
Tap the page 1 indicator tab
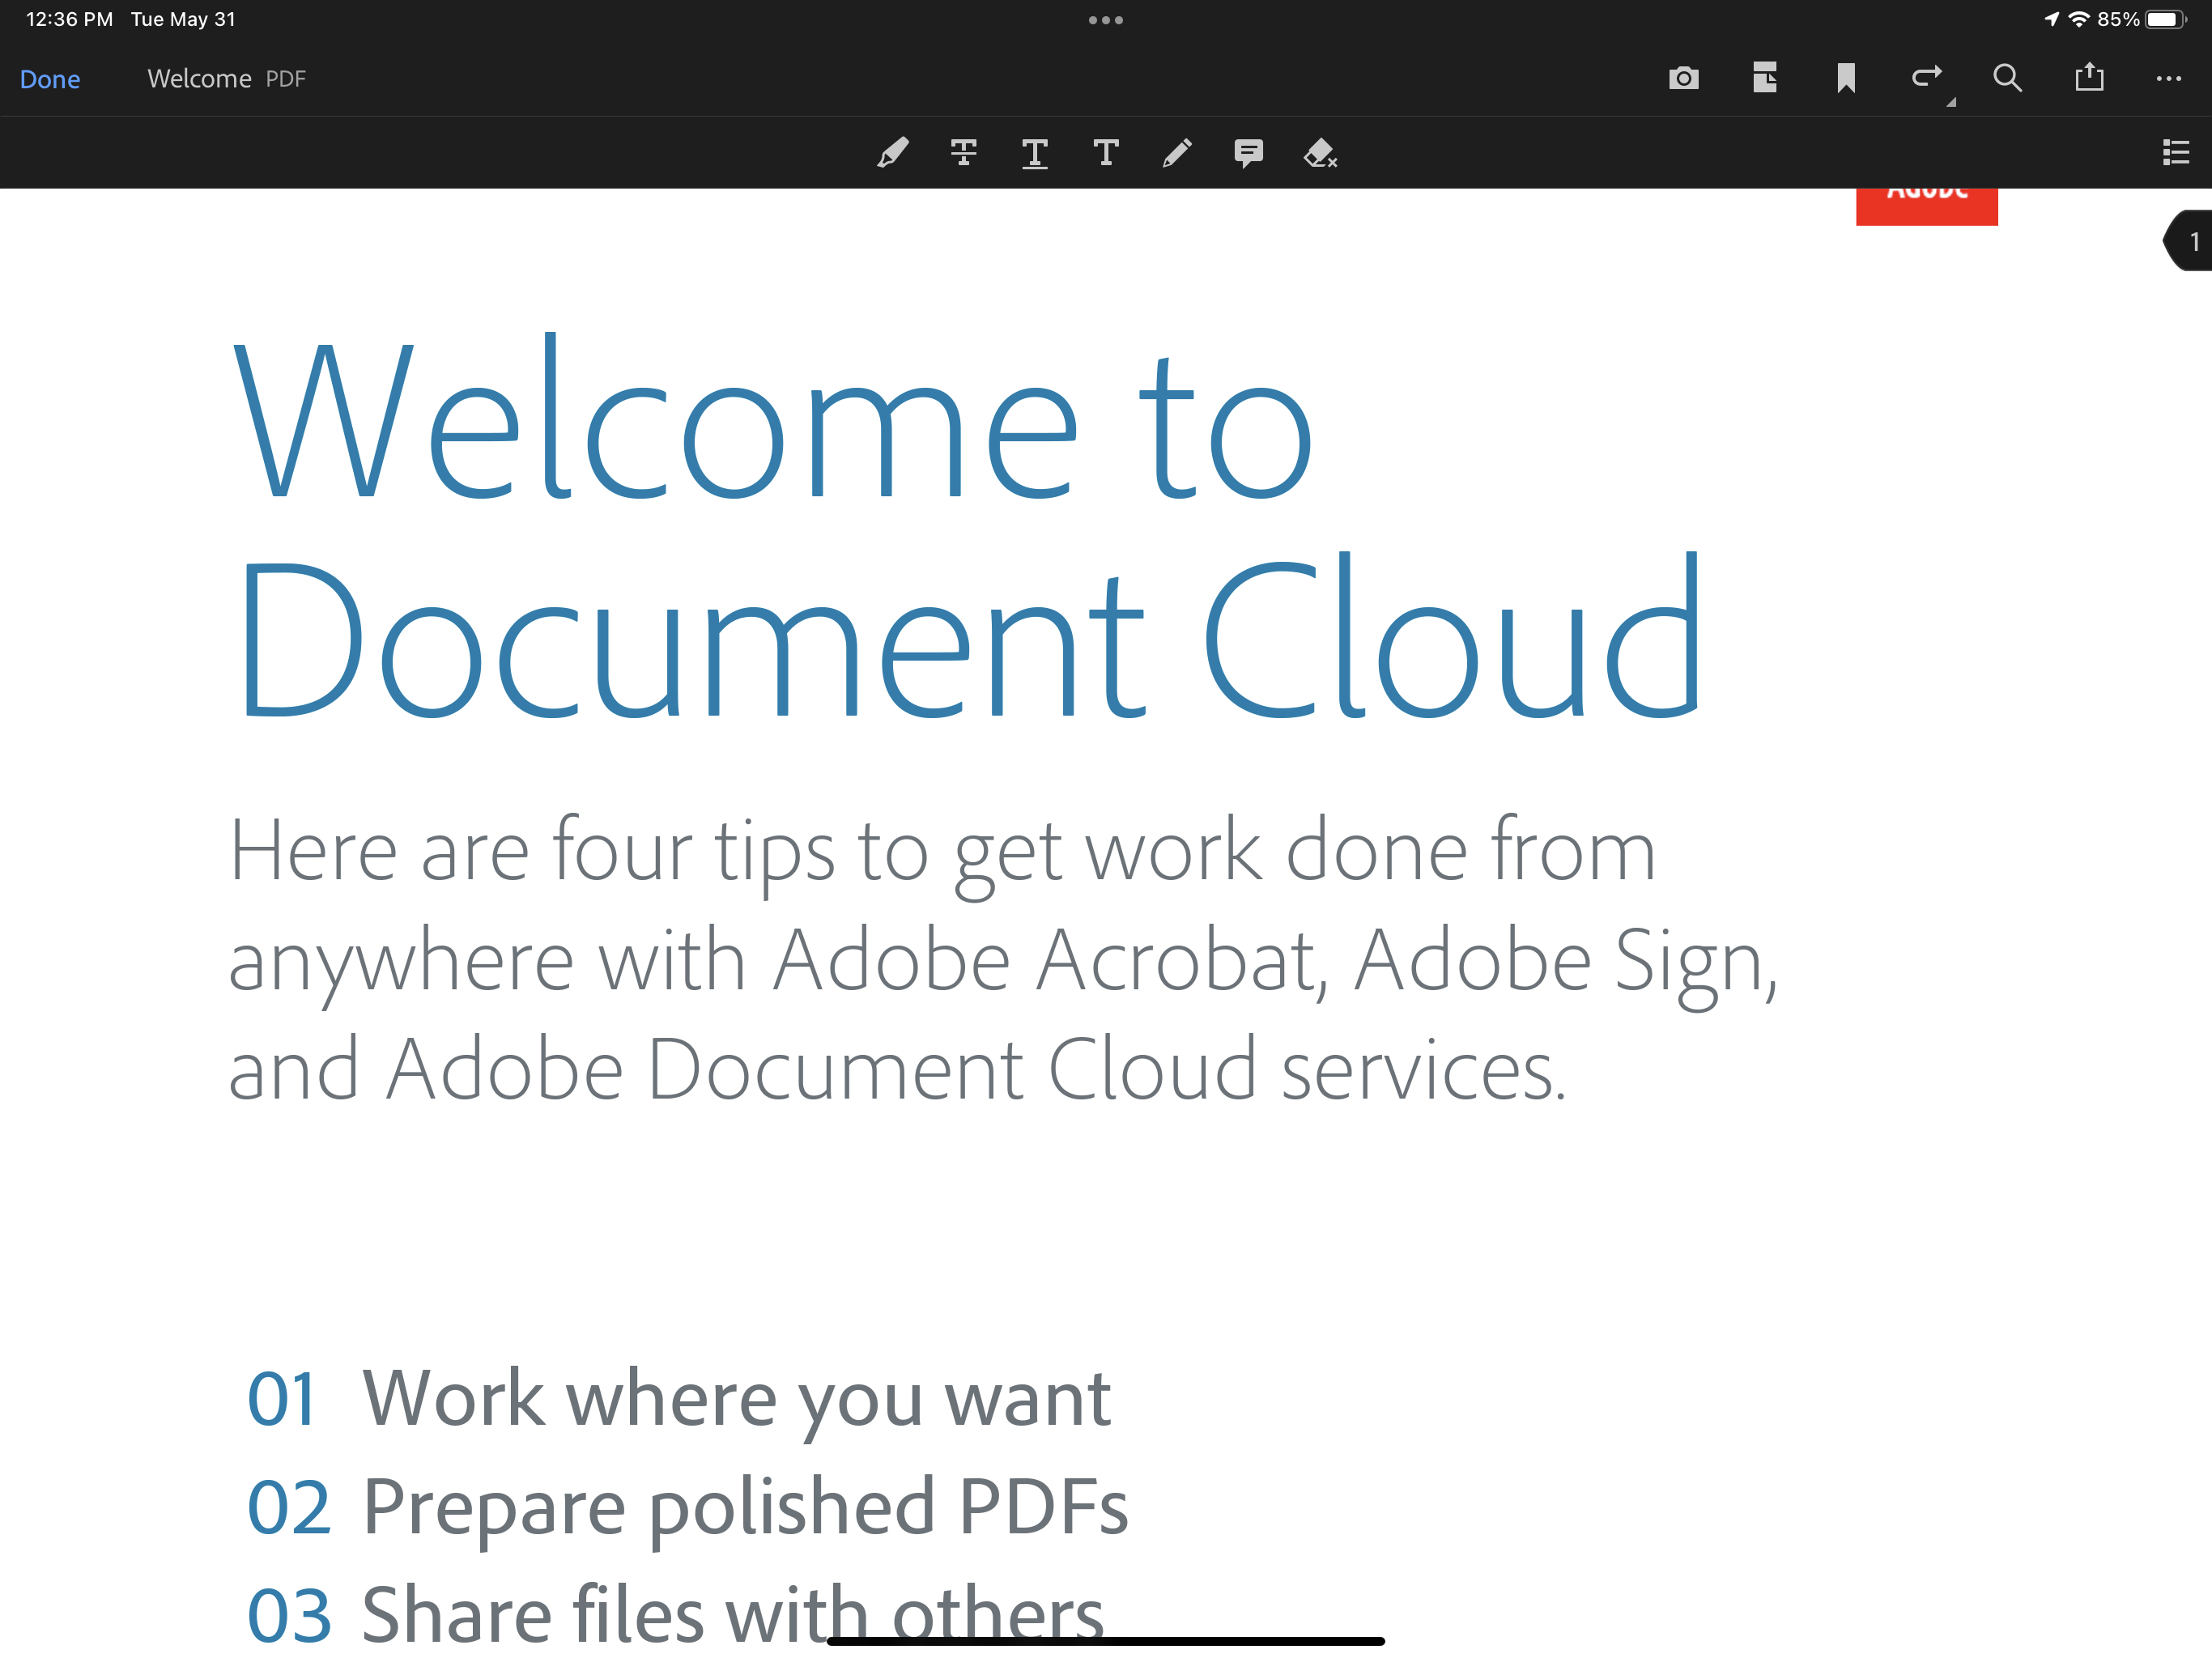pos(2188,241)
